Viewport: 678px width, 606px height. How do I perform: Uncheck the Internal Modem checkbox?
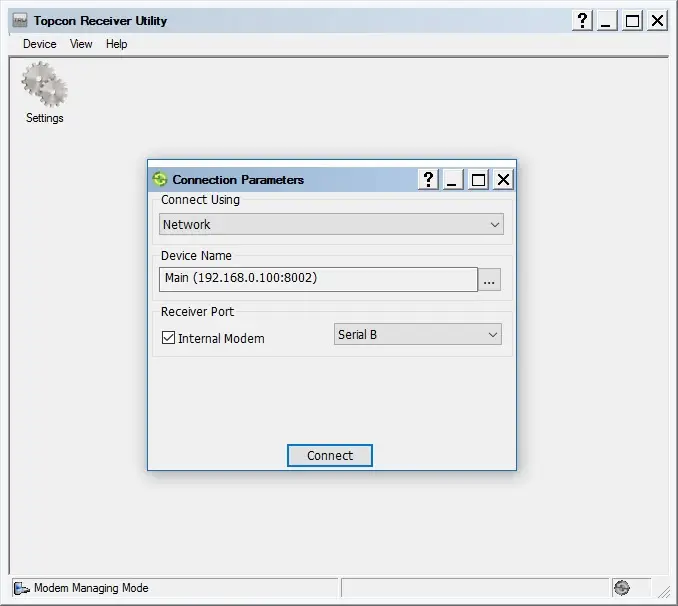pyautogui.click(x=168, y=338)
